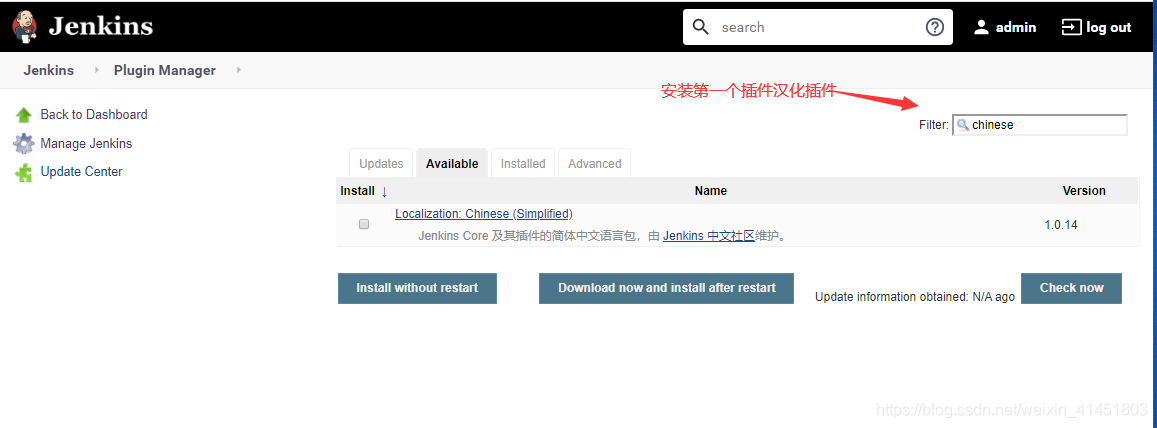The height and width of the screenshot is (428, 1157).
Task: Click the Version column header
Action: (x=1084, y=190)
